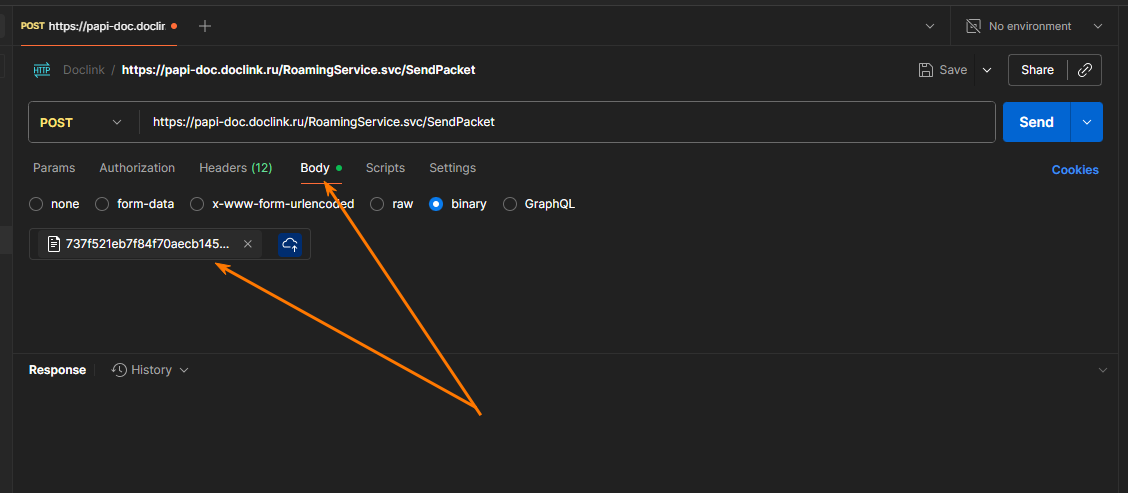1128x493 pixels.
Task: Open the No environment dropdown
Action: (1098, 26)
